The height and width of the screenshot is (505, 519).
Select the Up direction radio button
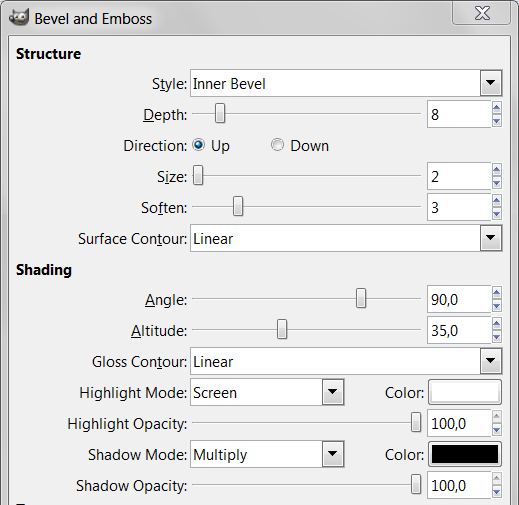click(x=199, y=145)
